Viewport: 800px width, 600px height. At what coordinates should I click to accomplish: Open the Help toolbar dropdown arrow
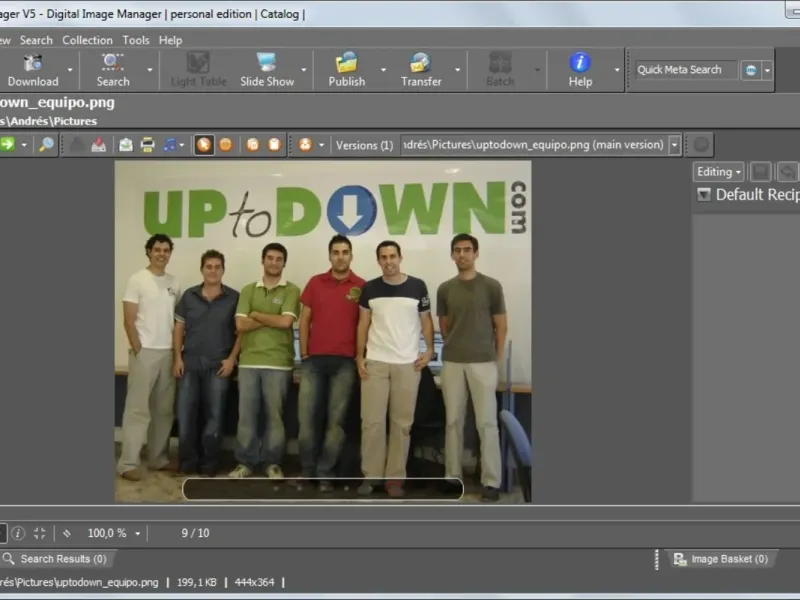[617, 70]
